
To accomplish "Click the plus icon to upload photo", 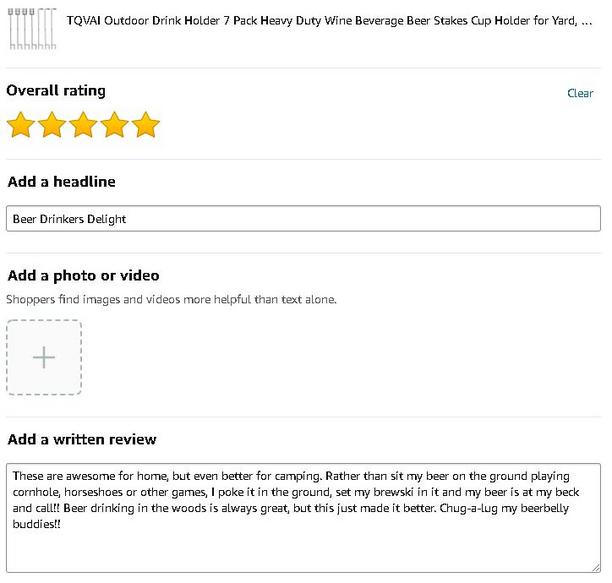I will (x=44, y=357).
